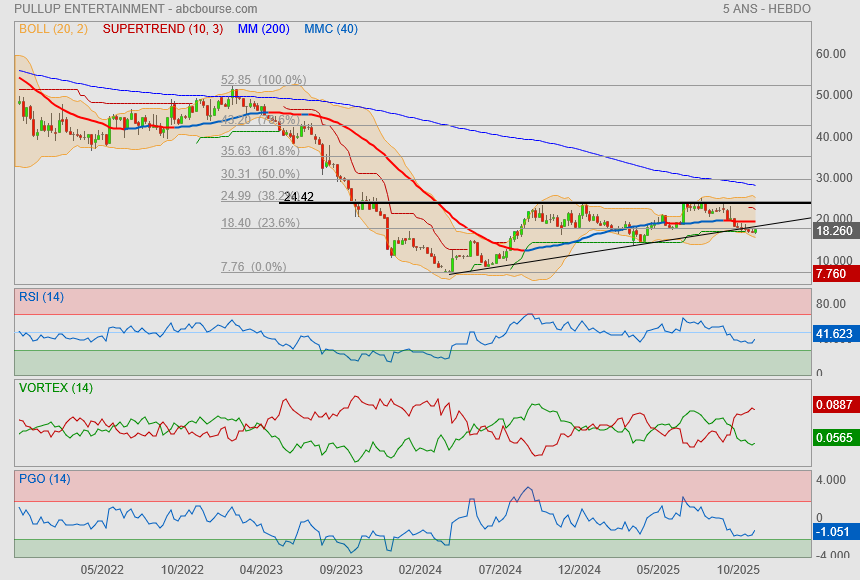Click the red 7.760 price tag
The width and height of the screenshot is (860, 580).
pyautogui.click(x=834, y=274)
